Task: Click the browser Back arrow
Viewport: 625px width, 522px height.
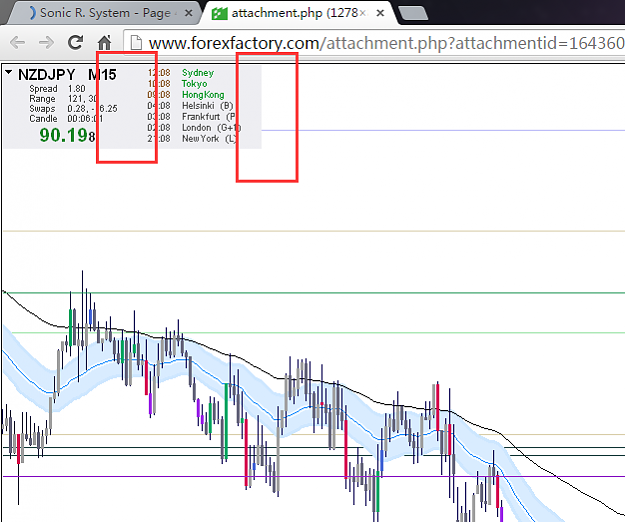Action: pos(17,42)
